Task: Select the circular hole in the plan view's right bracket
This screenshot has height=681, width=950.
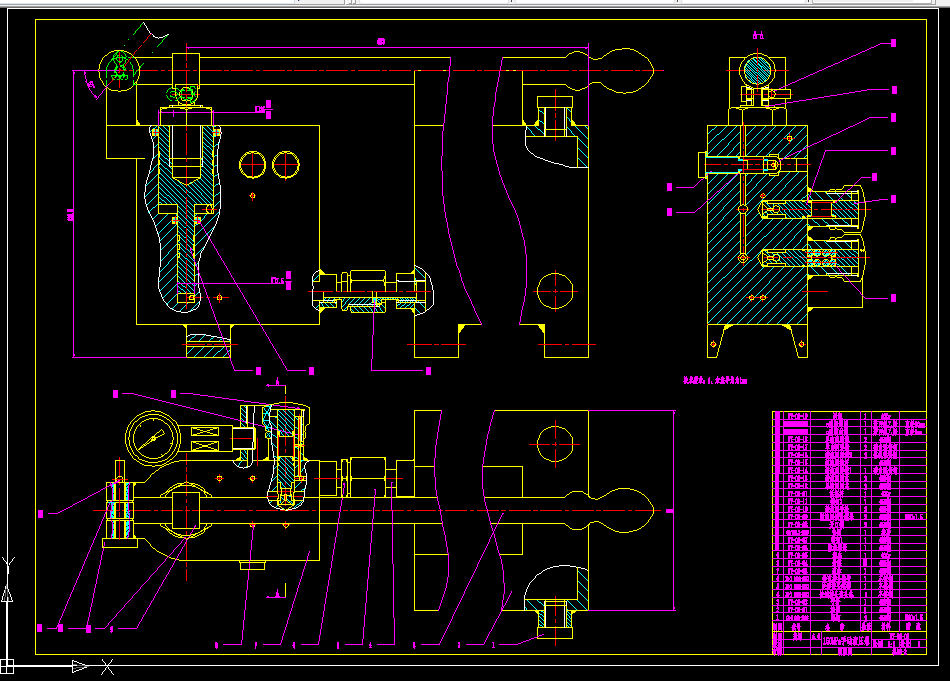Action: 555,444
